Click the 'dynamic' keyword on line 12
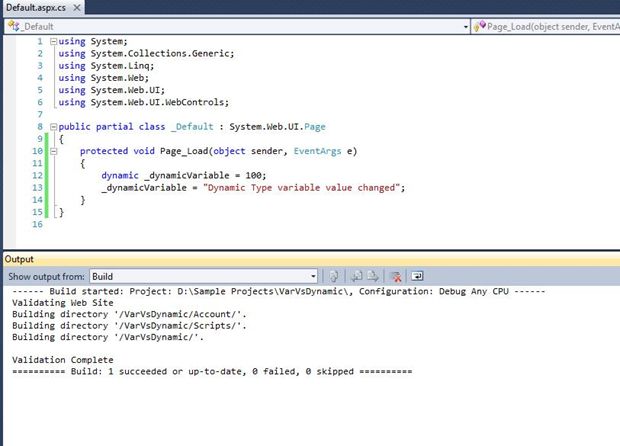620x446 pixels. tap(120, 176)
